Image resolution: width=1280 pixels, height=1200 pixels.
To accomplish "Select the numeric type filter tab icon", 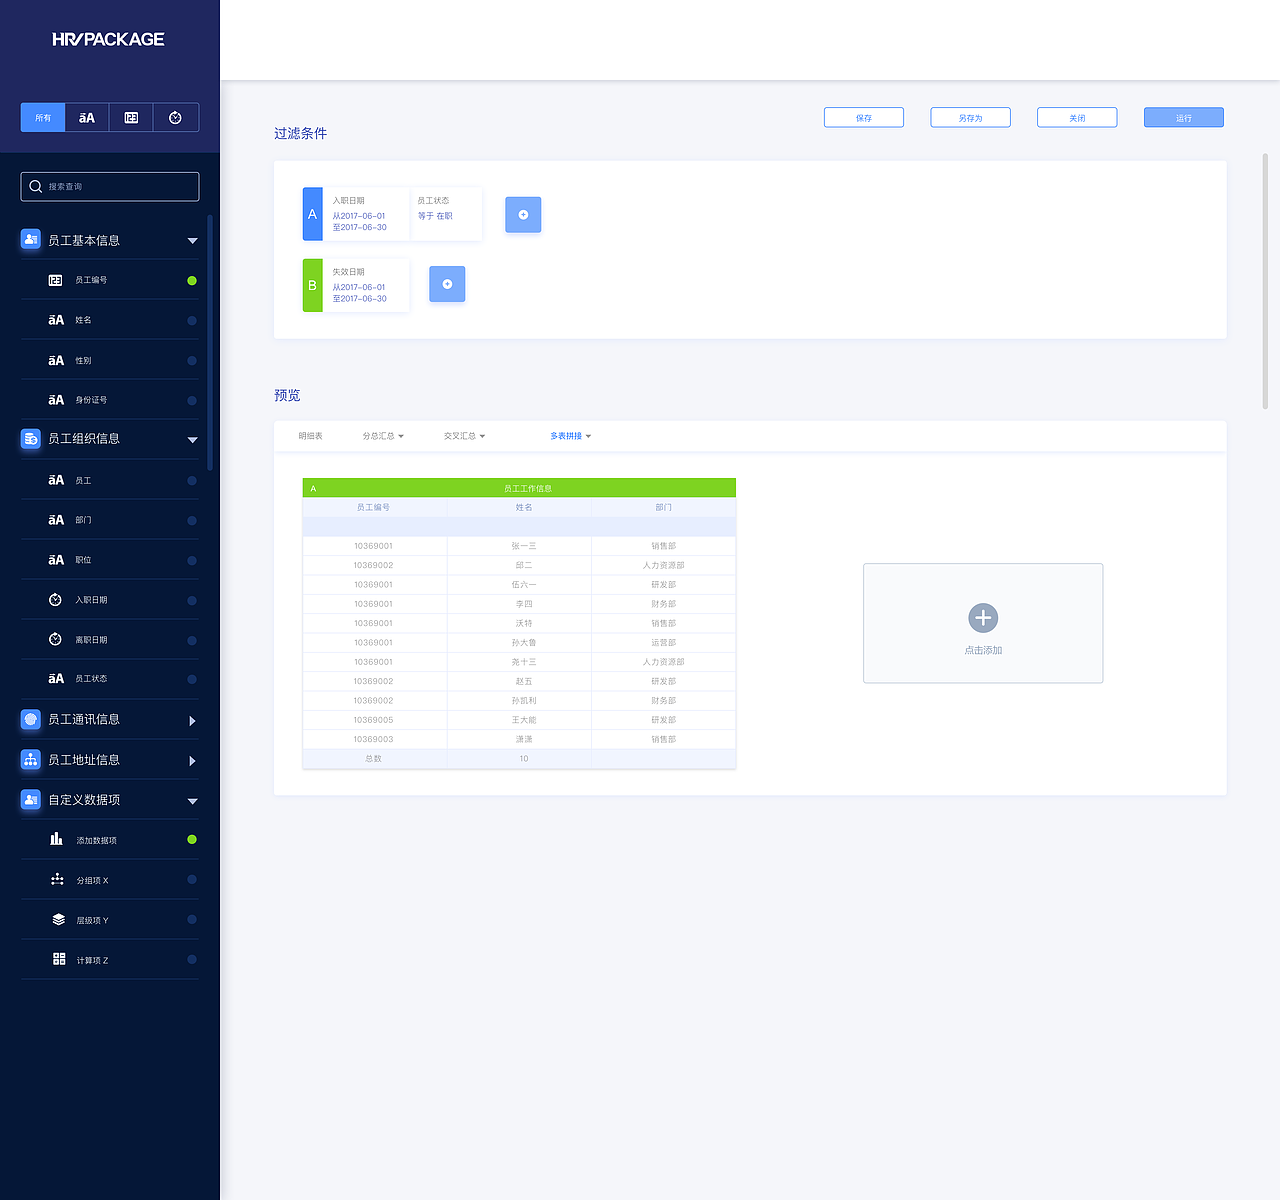I will [x=131, y=118].
